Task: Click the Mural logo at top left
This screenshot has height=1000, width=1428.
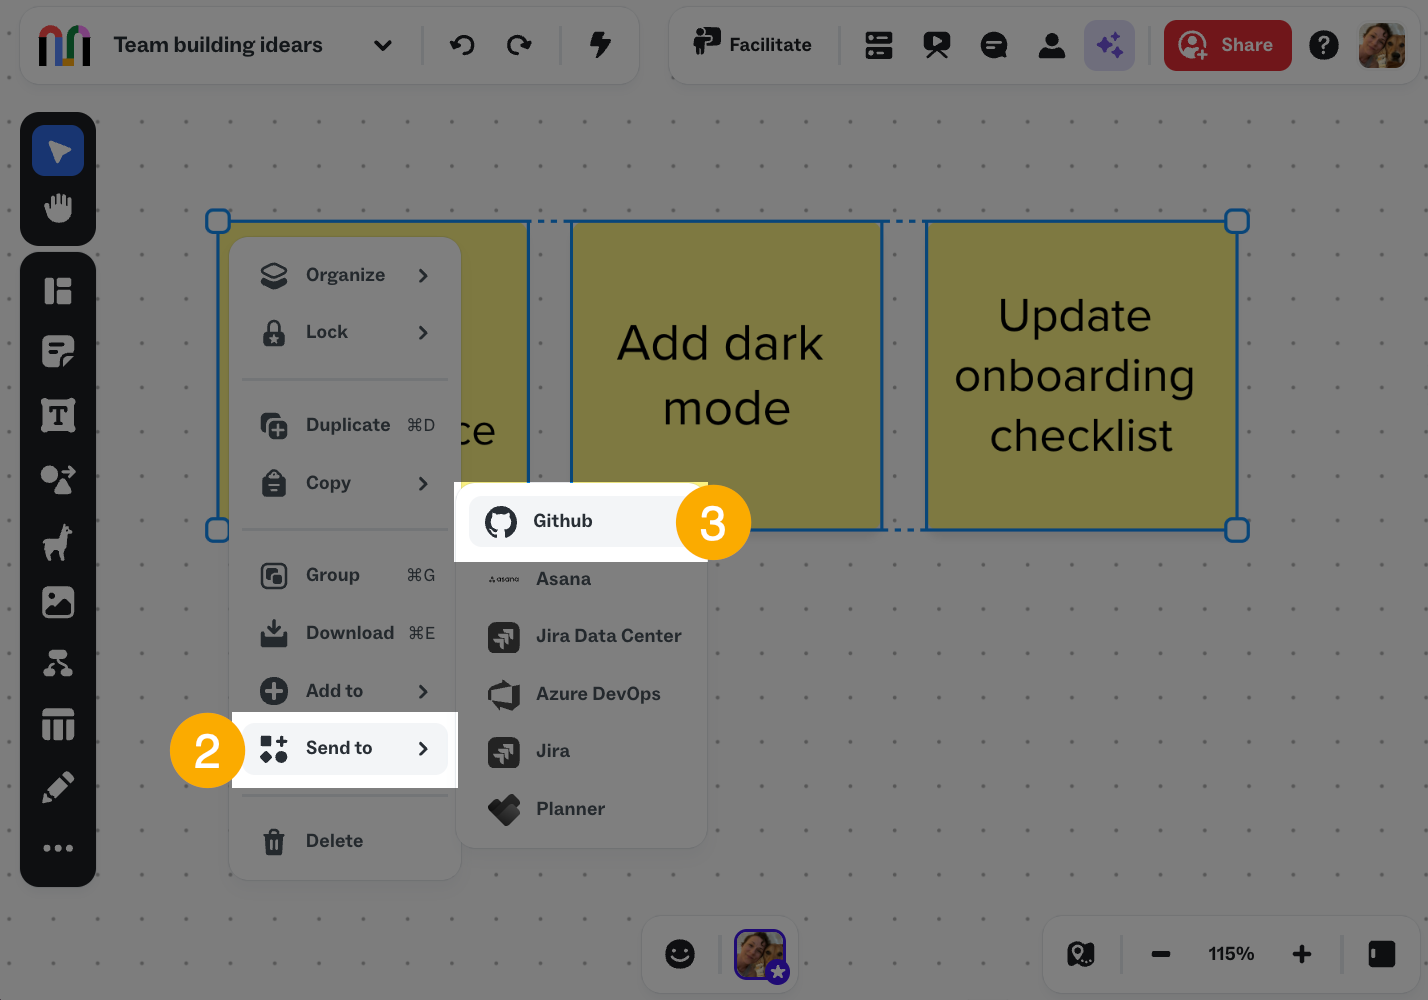Action: pyautogui.click(x=65, y=45)
